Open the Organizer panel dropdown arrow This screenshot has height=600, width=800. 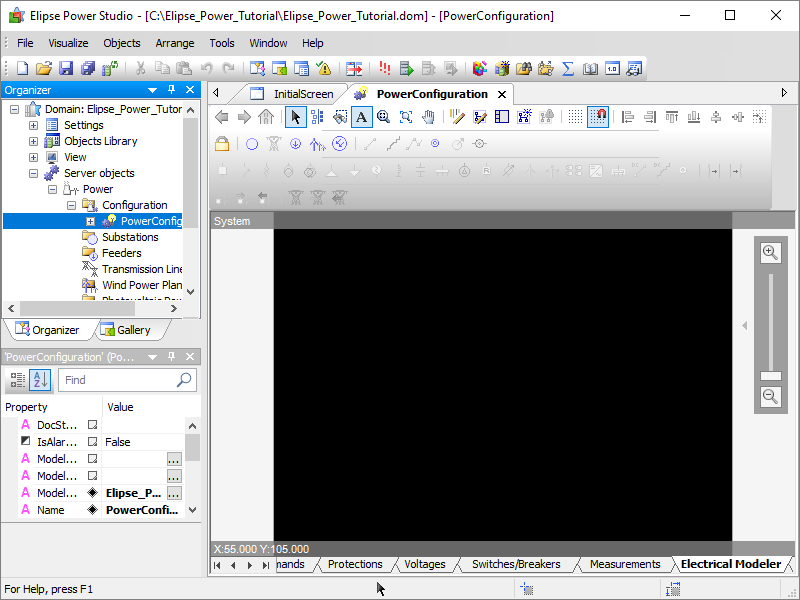153,90
